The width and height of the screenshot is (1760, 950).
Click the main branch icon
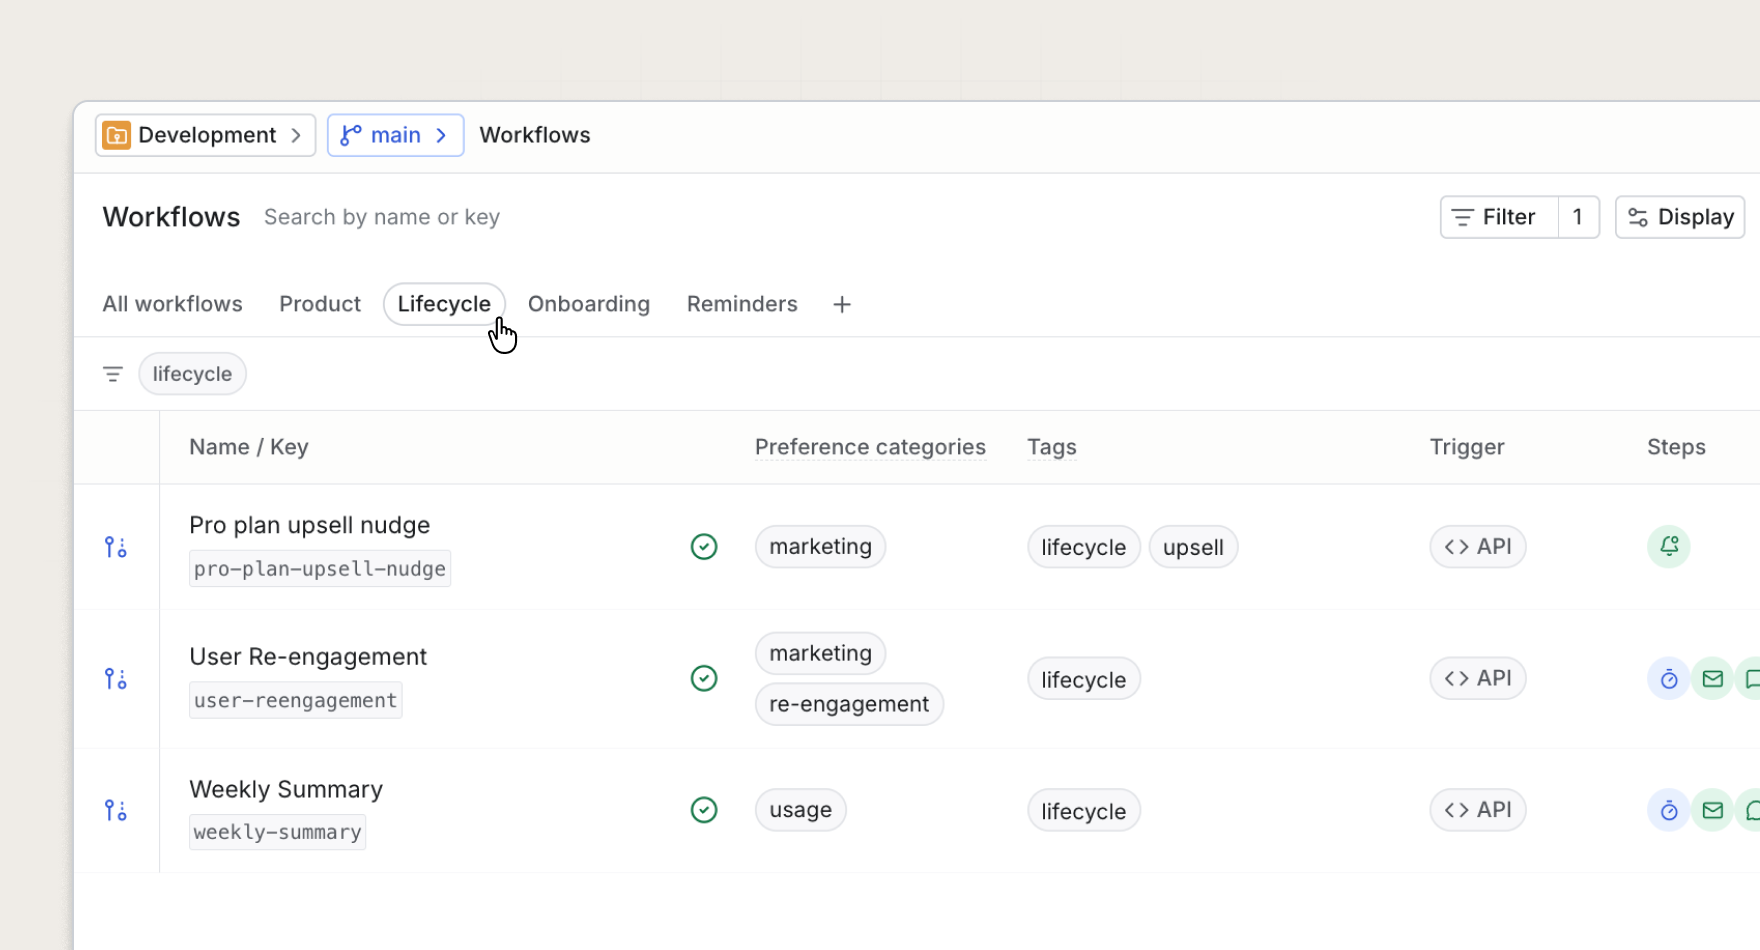350,135
